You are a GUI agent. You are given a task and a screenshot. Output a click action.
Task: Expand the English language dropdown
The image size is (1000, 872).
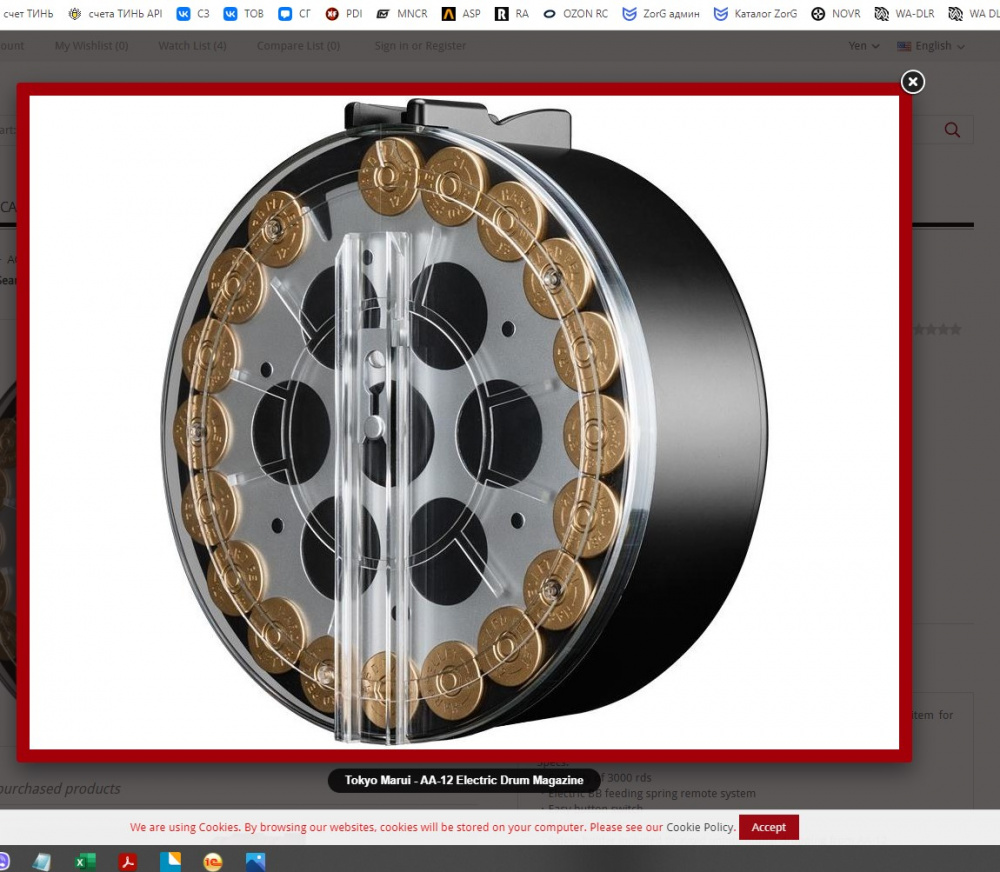pos(931,46)
